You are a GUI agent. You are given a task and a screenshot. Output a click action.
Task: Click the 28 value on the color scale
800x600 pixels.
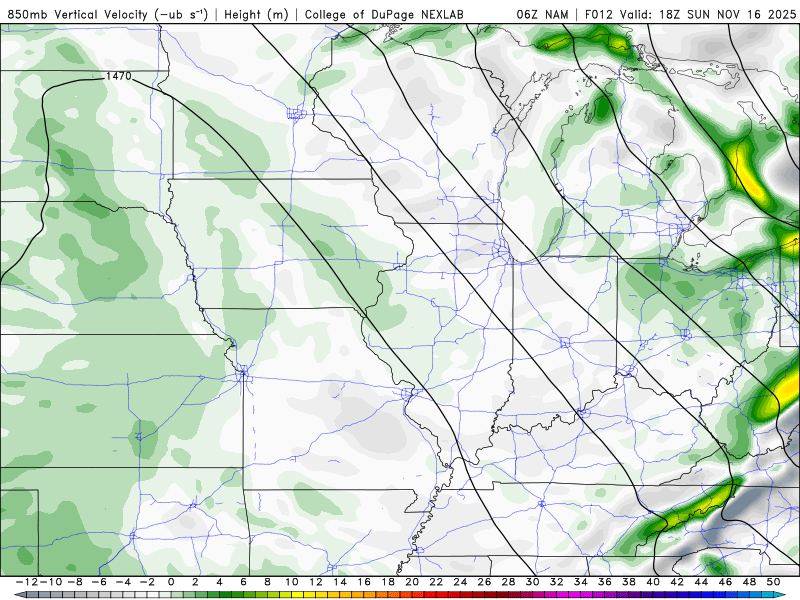point(508,582)
